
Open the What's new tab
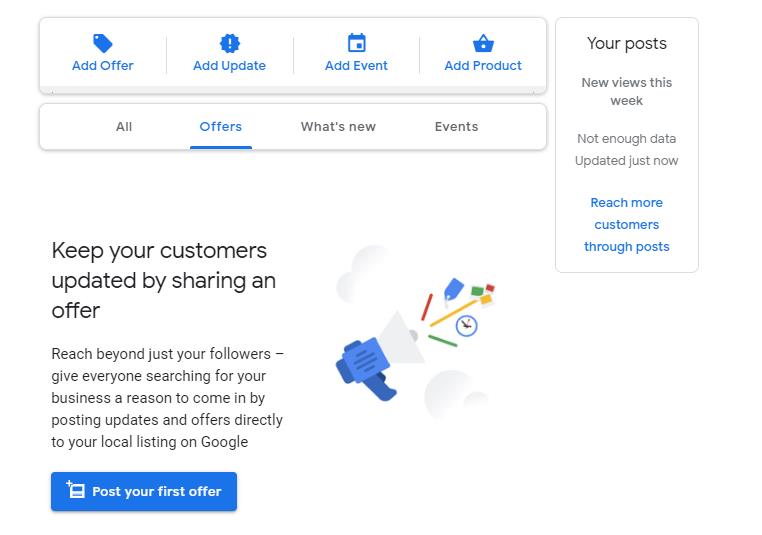338,127
